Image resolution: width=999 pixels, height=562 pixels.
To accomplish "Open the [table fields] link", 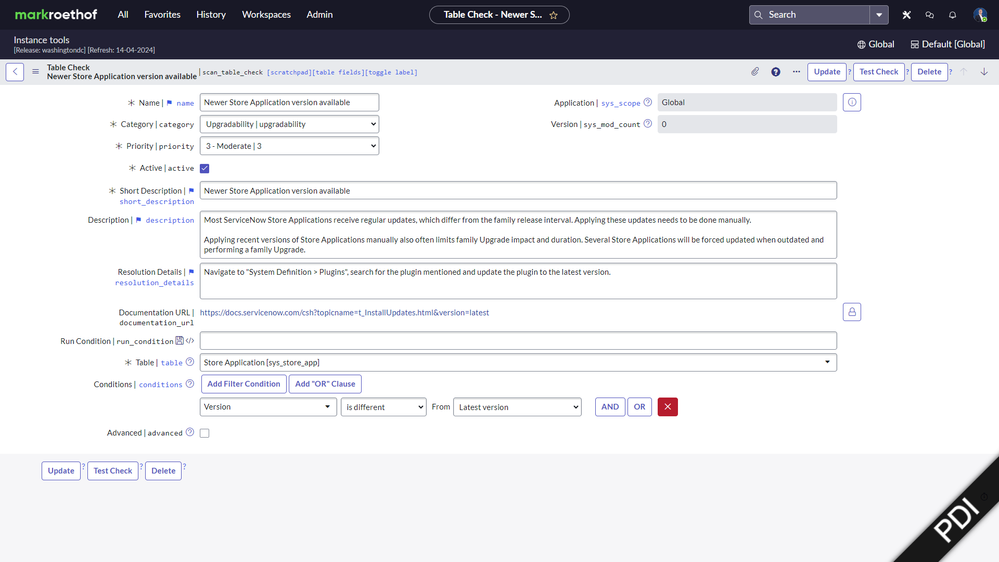I will [338, 73].
